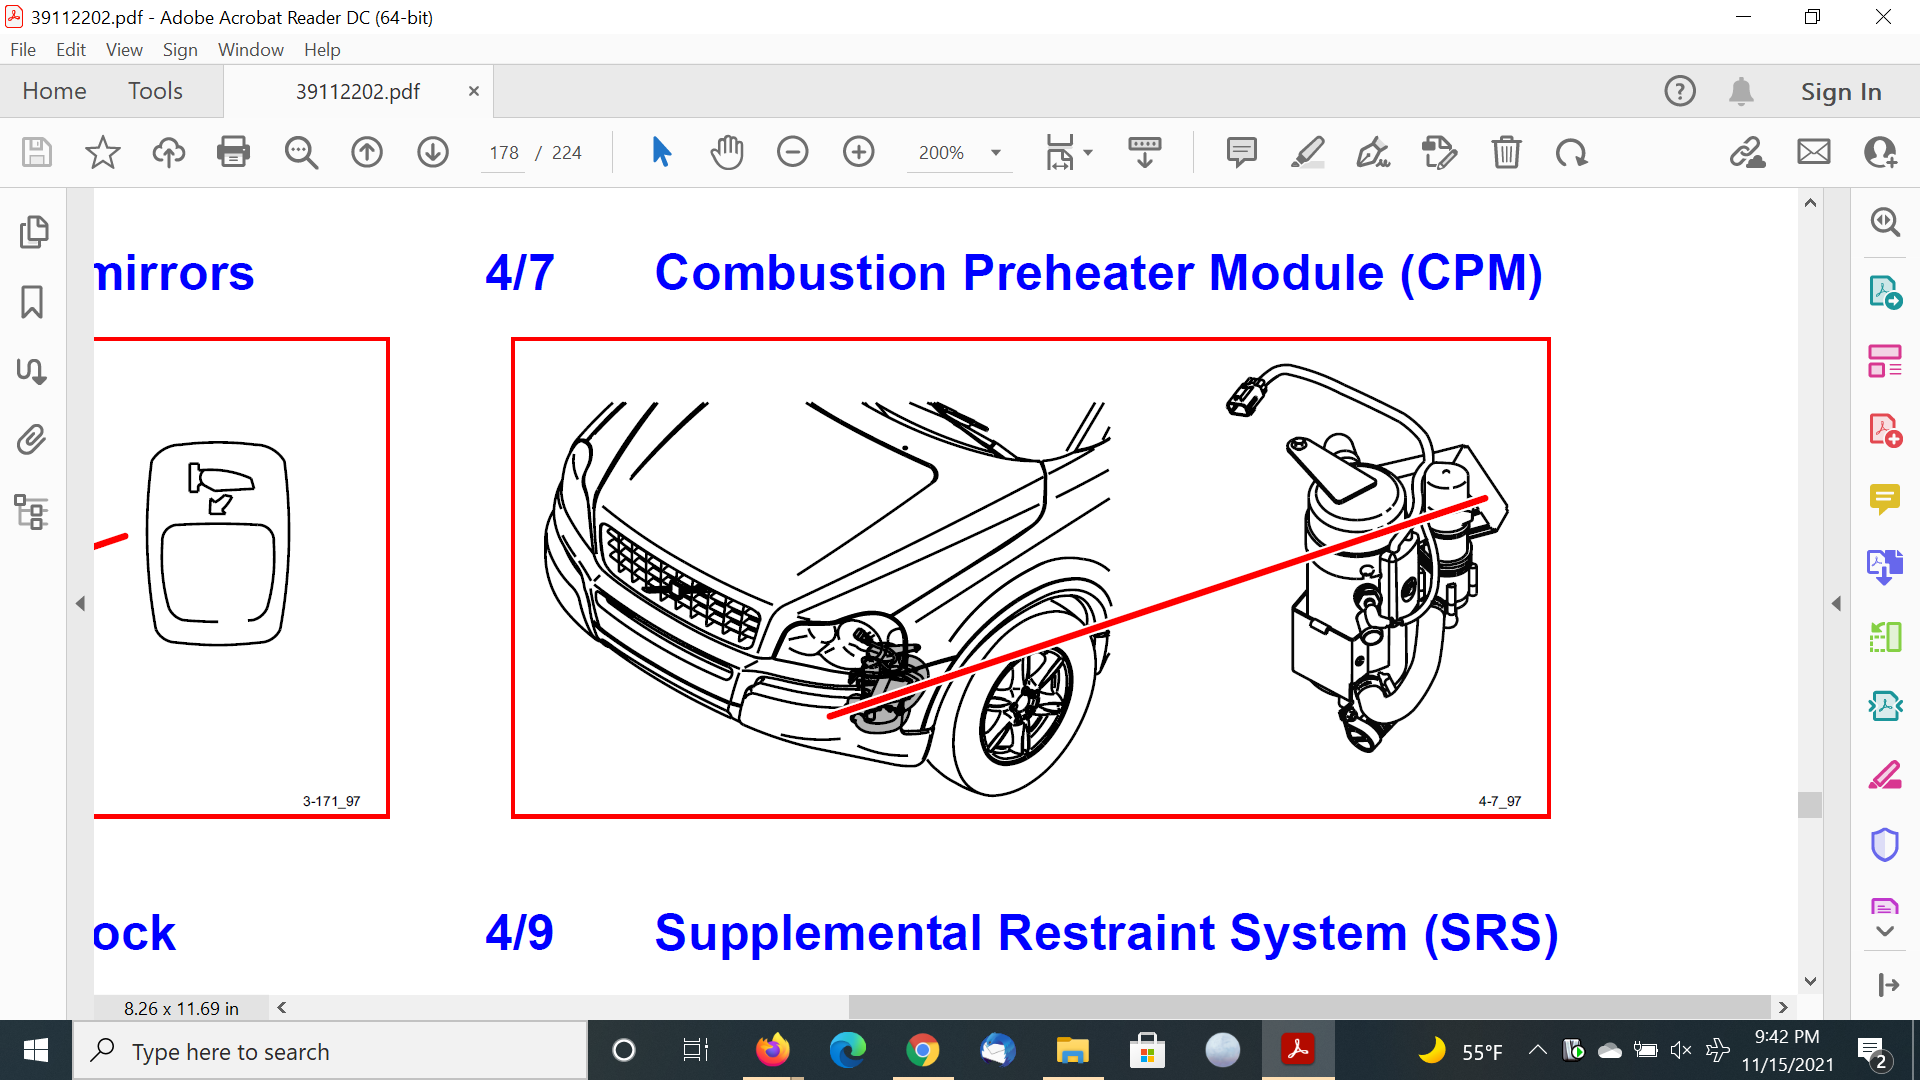Open the Bookmarks side panel
The width and height of the screenshot is (1920, 1080).
pos(32,302)
